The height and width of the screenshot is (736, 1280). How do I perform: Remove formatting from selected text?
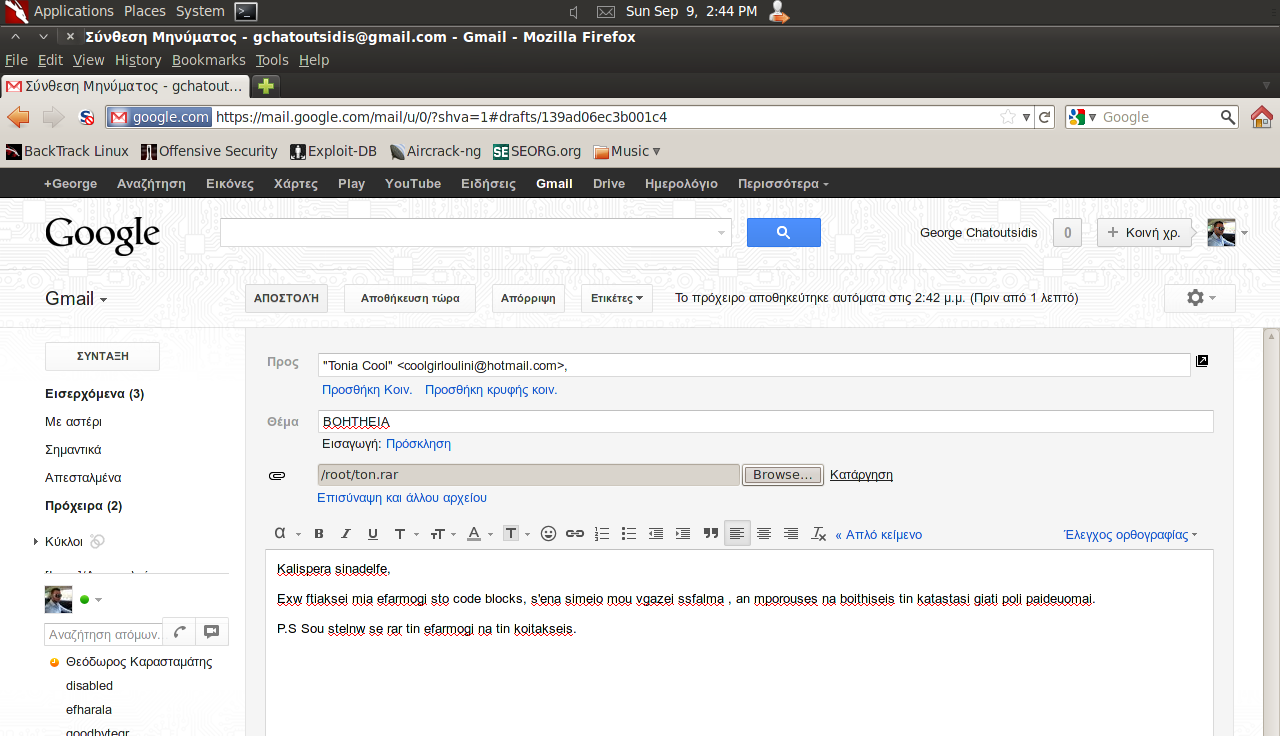[818, 534]
